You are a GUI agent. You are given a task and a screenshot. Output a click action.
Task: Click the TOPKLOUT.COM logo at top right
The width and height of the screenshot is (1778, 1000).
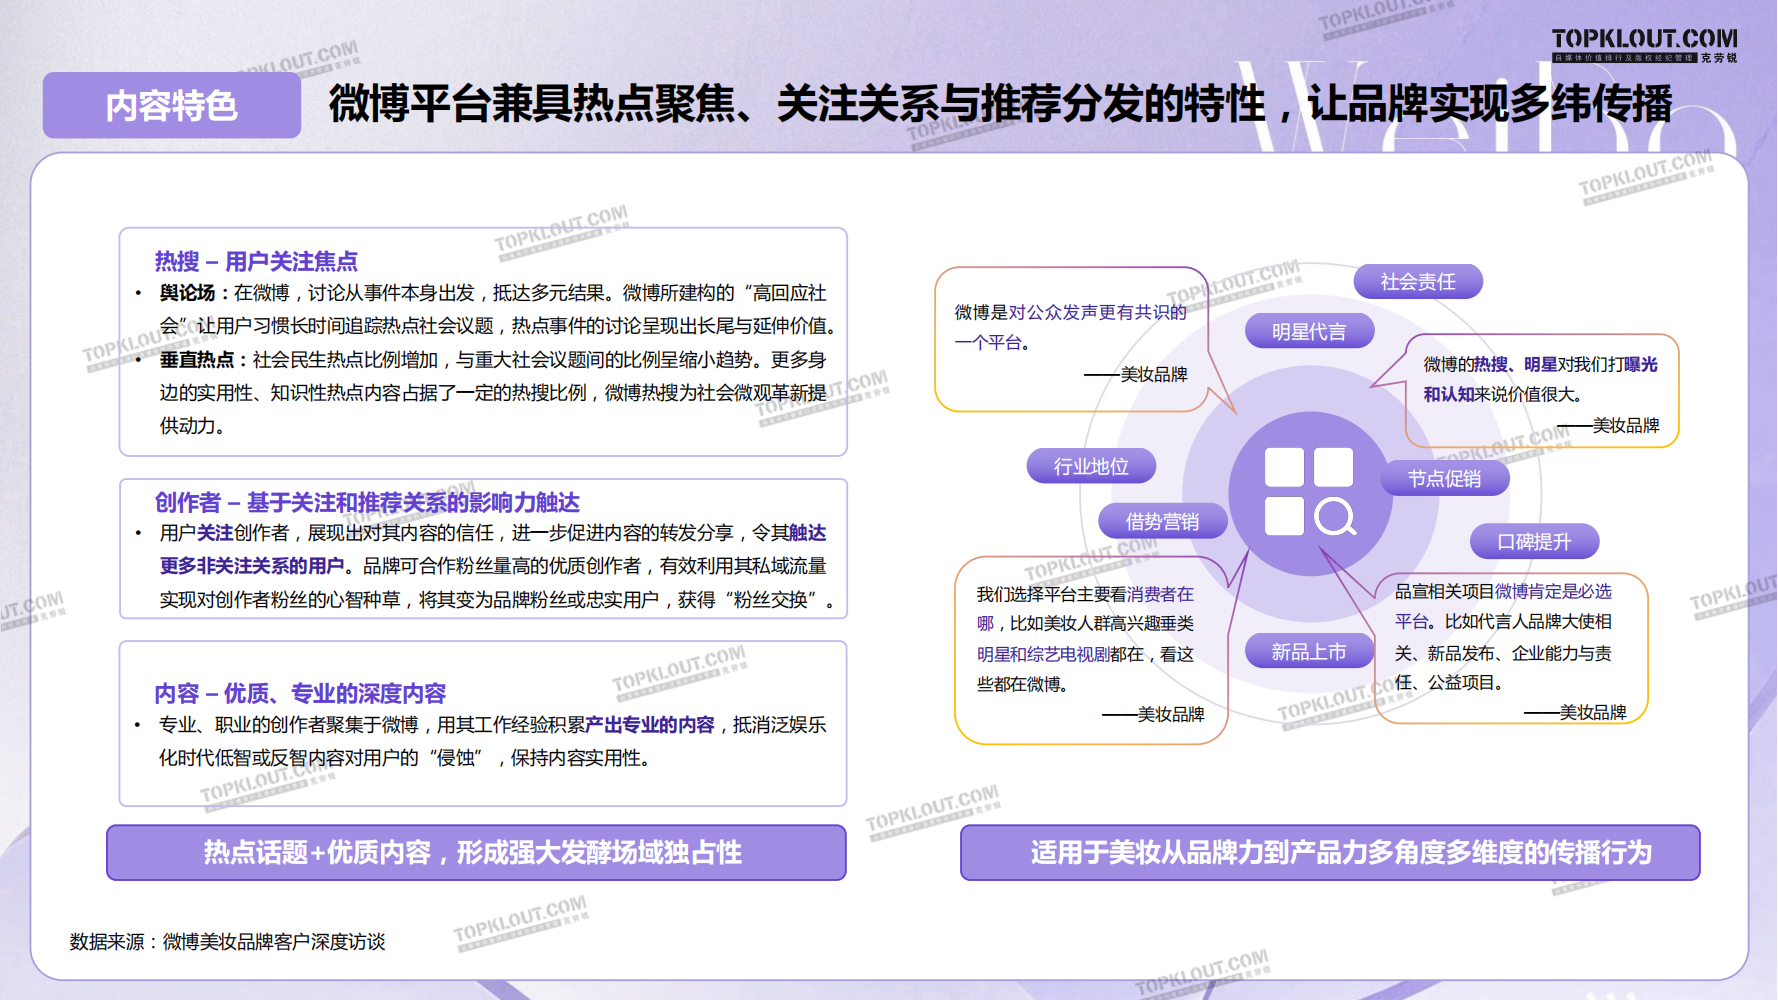[x=1644, y=43]
